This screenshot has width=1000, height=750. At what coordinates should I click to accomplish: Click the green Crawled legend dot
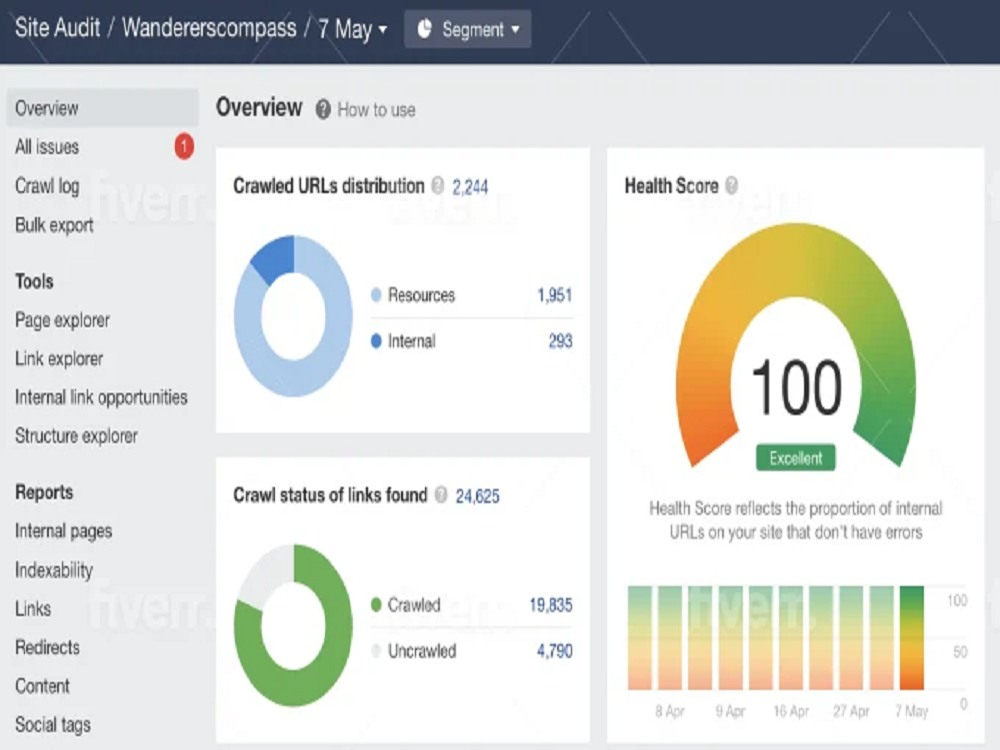(x=376, y=604)
